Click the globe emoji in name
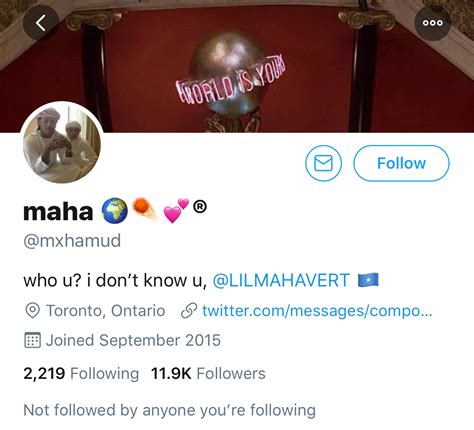474x430 pixels. (114, 211)
